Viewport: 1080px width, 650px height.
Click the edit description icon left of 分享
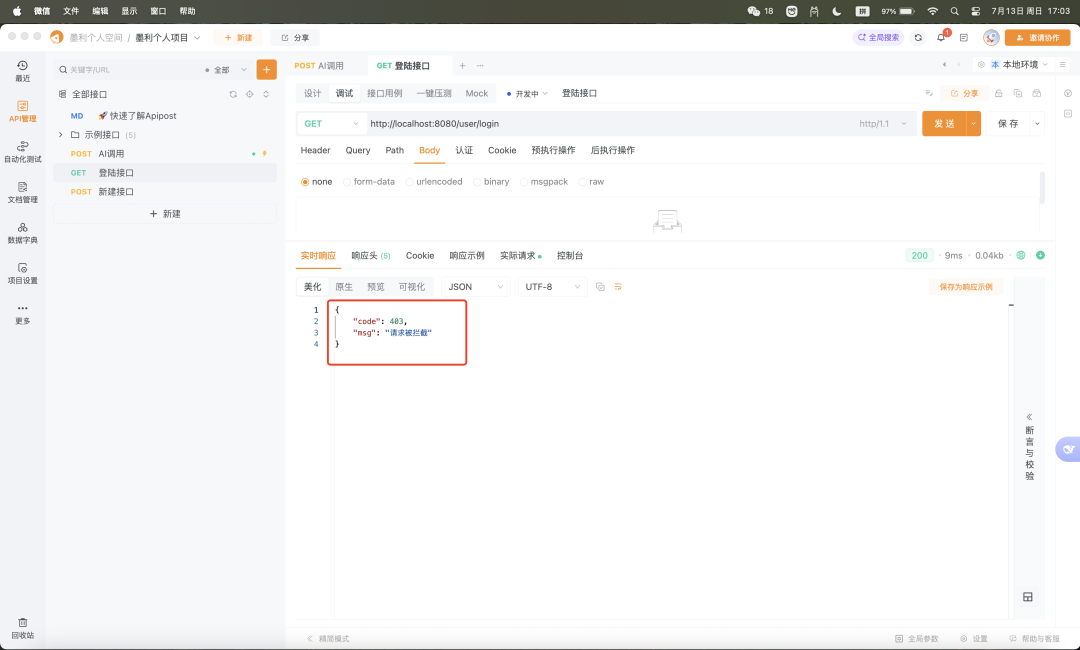[929, 93]
